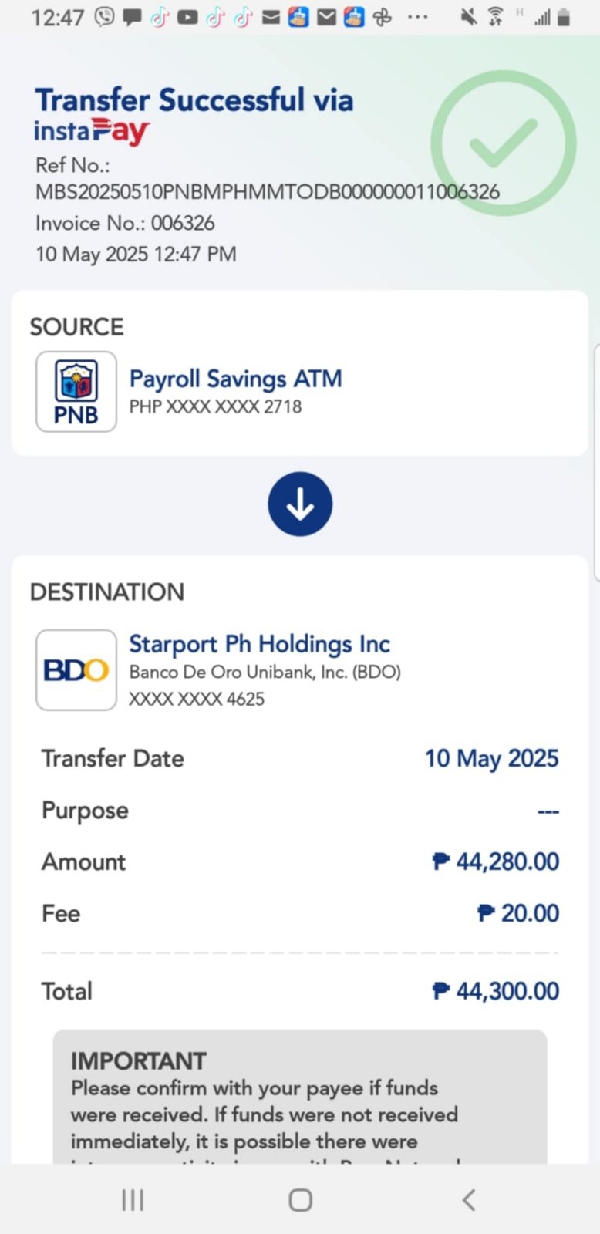This screenshot has width=600, height=1234.
Task: Tap the green success checkmark icon
Action: point(503,142)
